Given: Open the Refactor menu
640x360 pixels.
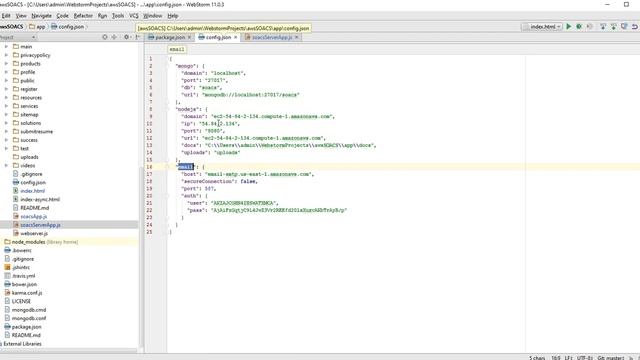Looking at the screenshot, I should click(x=83, y=16).
